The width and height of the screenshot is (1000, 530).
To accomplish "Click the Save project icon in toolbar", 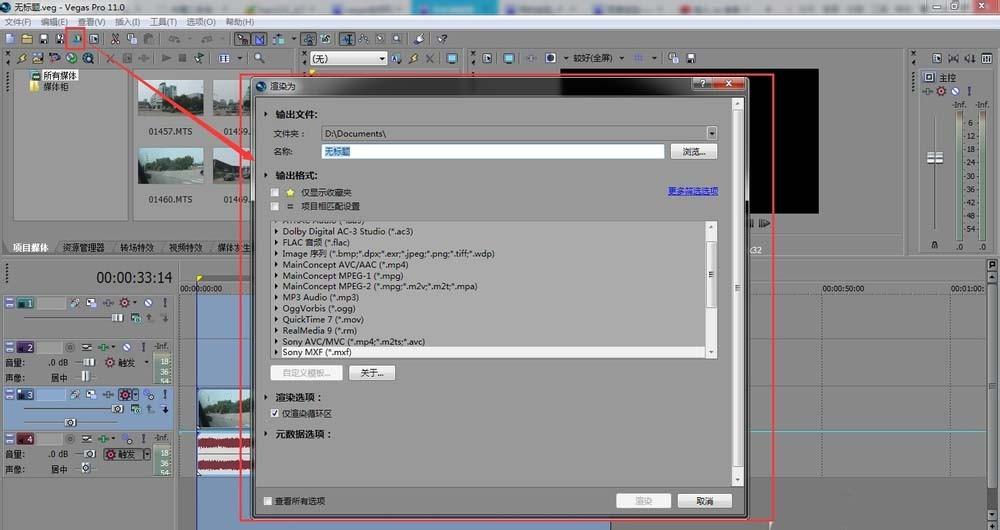I will (44, 39).
